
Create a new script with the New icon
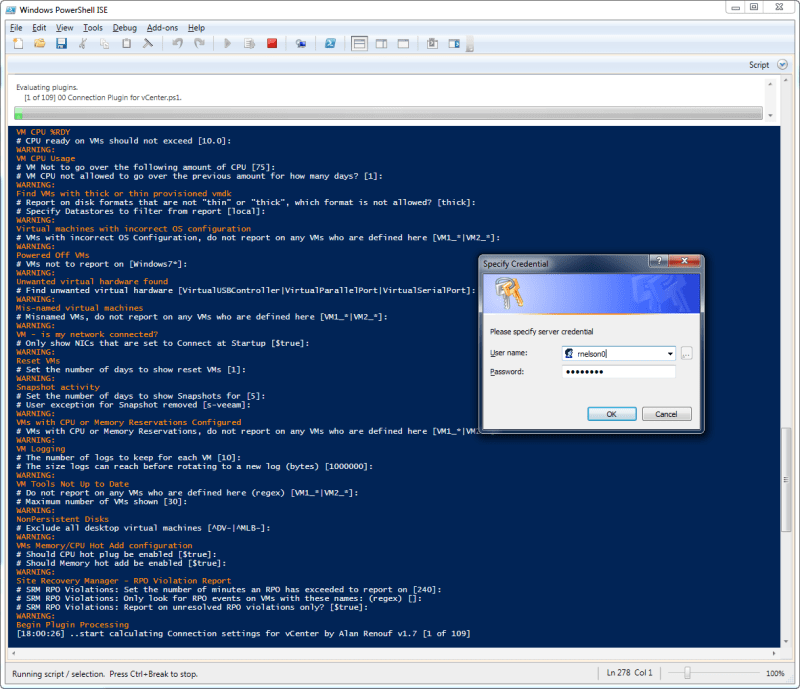click(16, 43)
